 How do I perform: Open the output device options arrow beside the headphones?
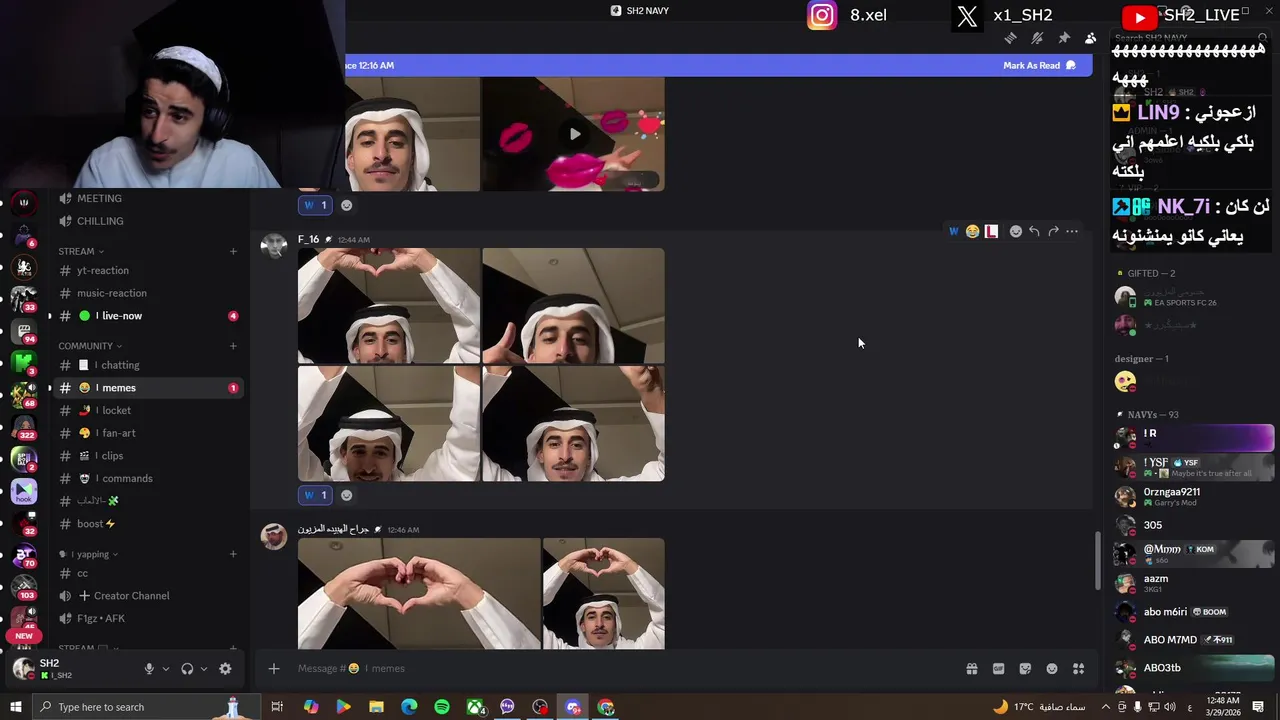pyautogui.click(x=204, y=669)
